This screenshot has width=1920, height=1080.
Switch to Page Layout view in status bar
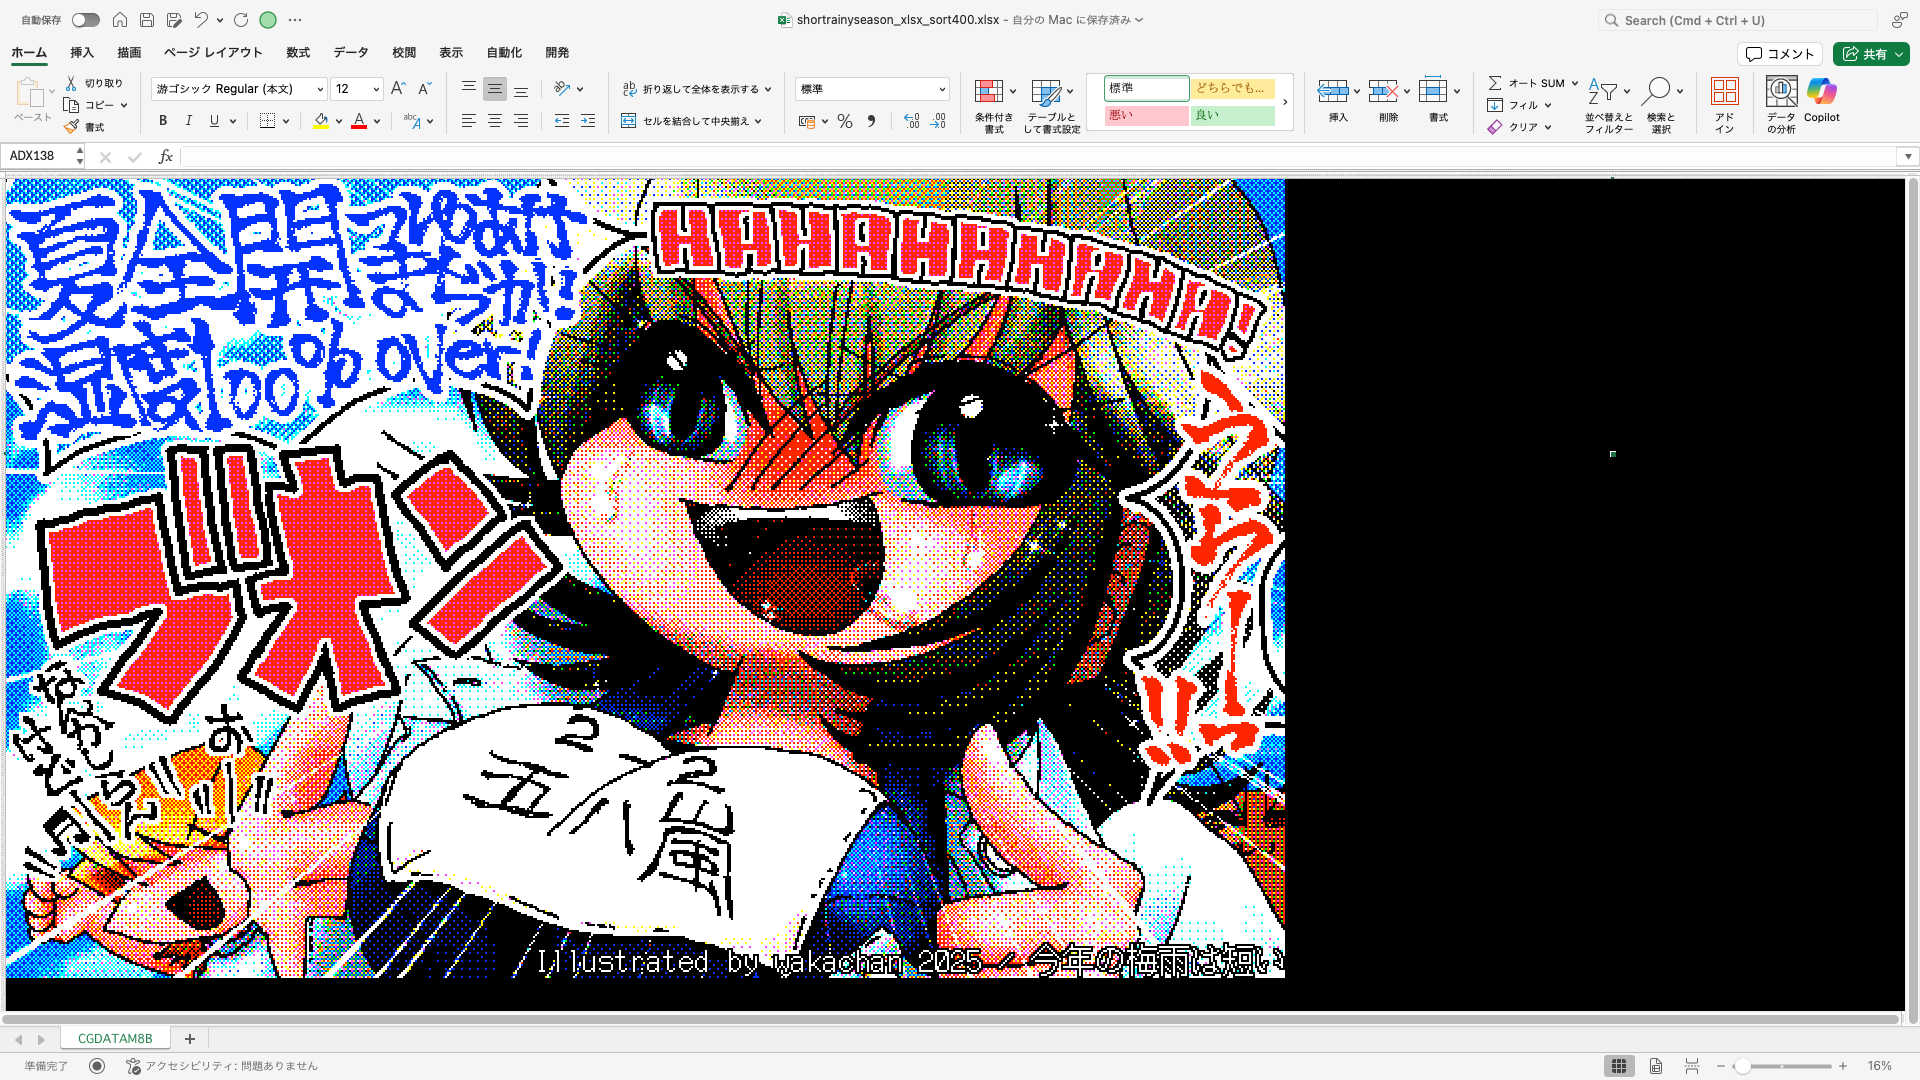tap(1656, 1066)
